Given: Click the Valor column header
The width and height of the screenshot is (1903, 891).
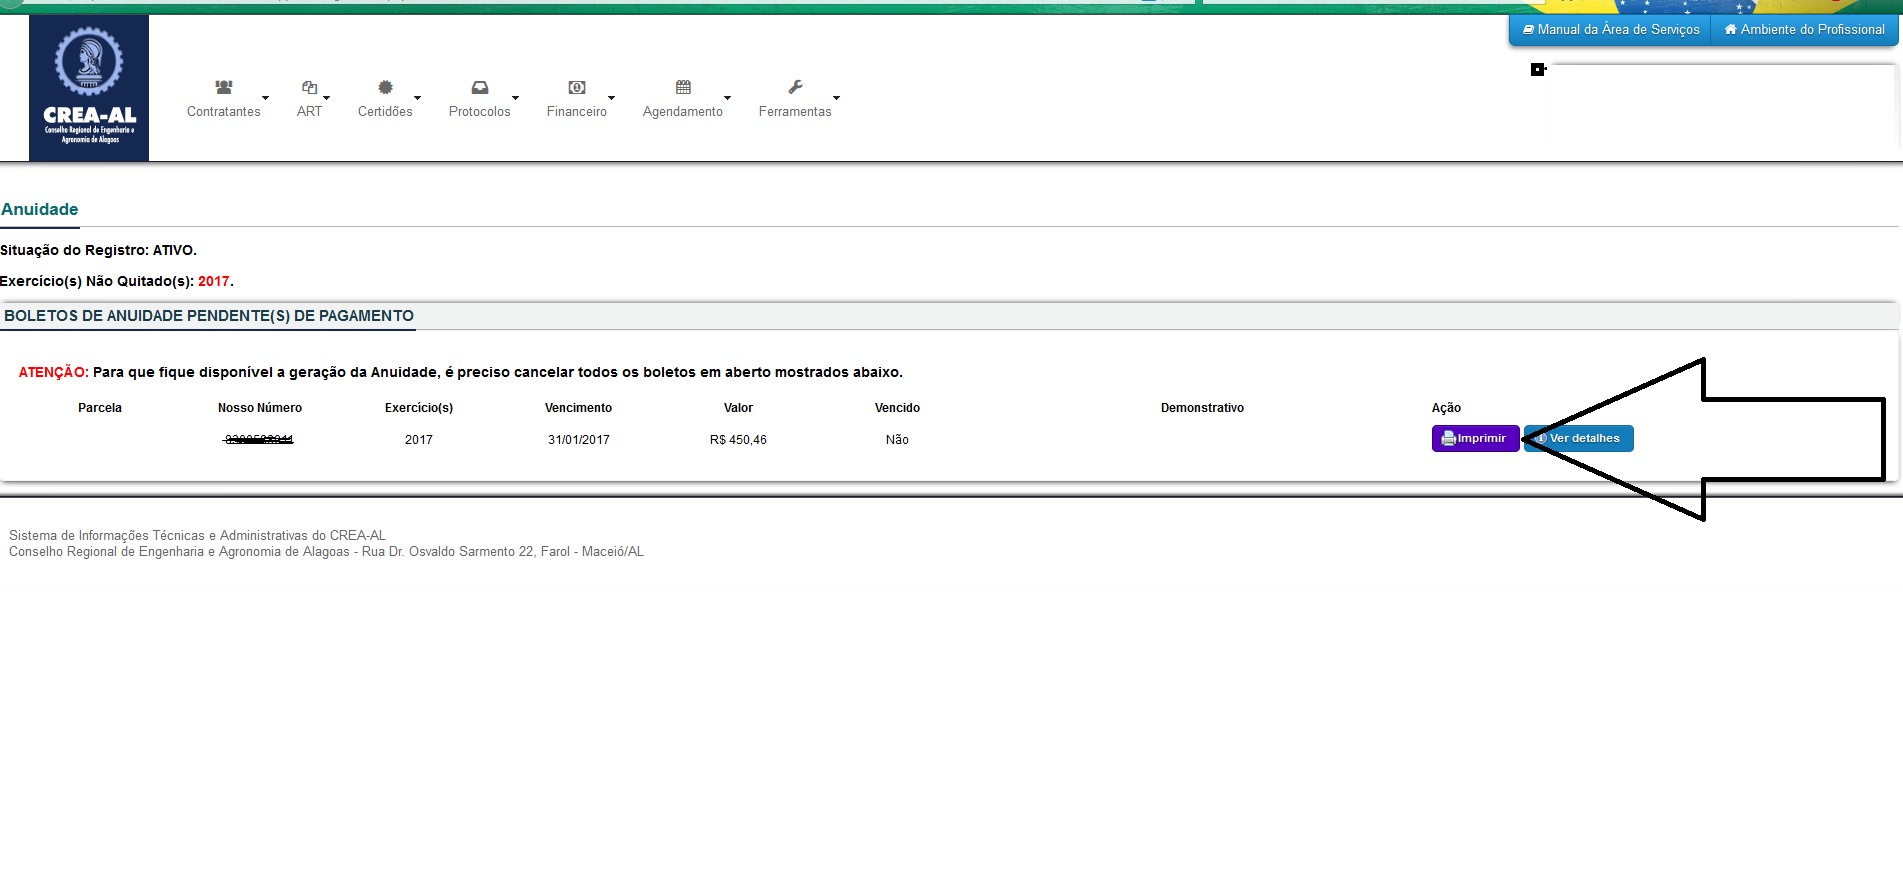Looking at the screenshot, I should click(738, 408).
